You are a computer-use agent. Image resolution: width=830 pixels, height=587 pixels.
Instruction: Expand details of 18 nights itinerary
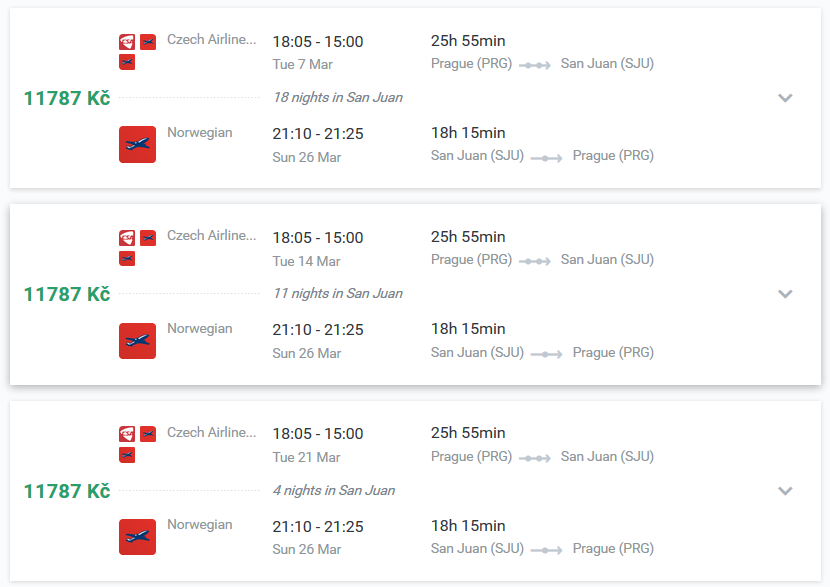(x=785, y=97)
